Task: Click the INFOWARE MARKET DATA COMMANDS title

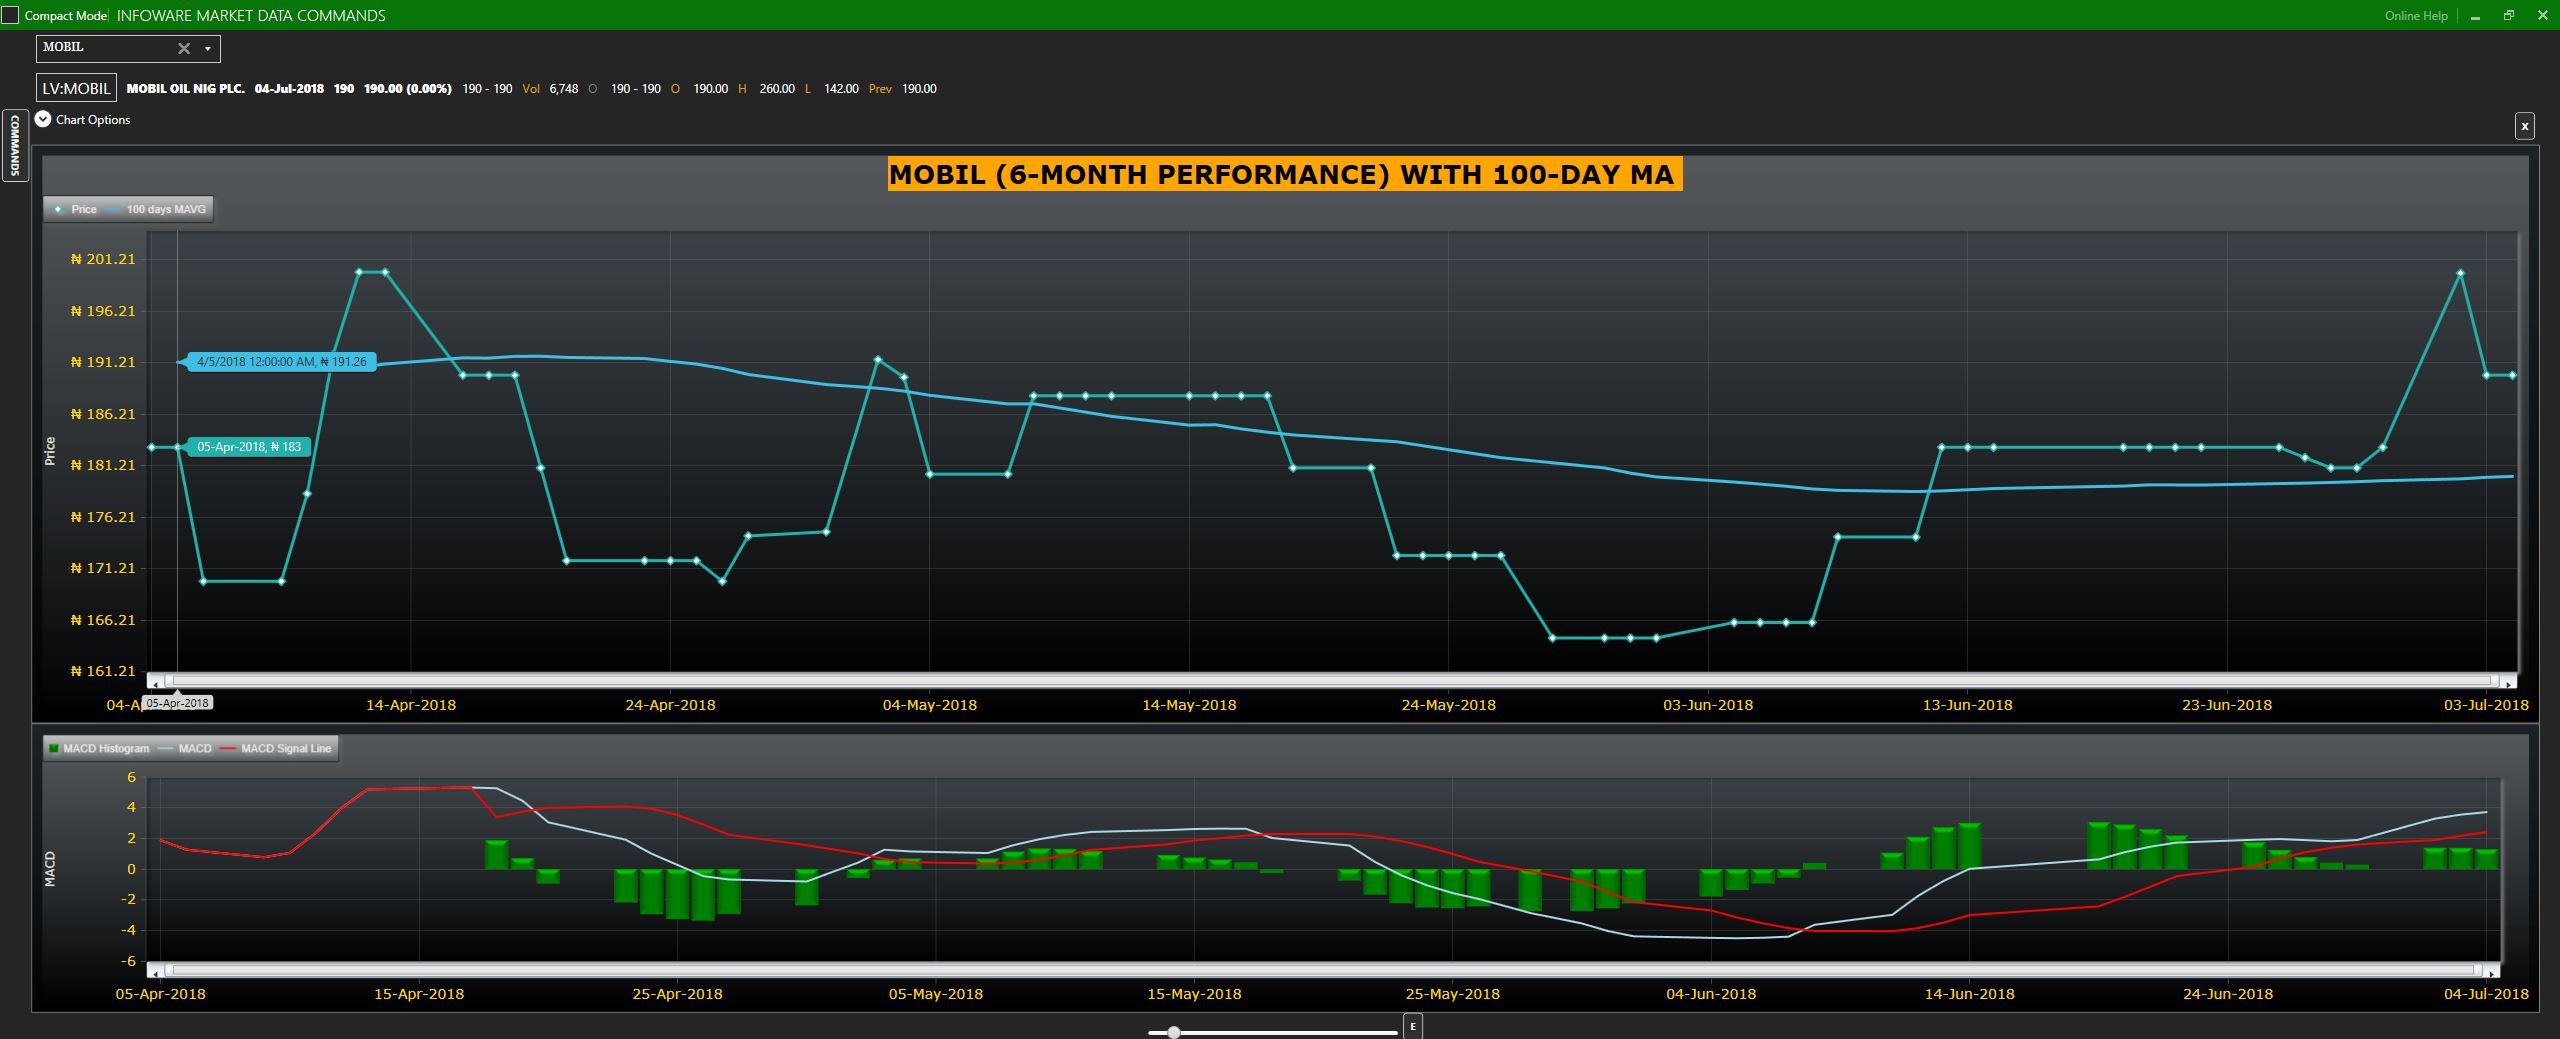Action: point(251,15)
